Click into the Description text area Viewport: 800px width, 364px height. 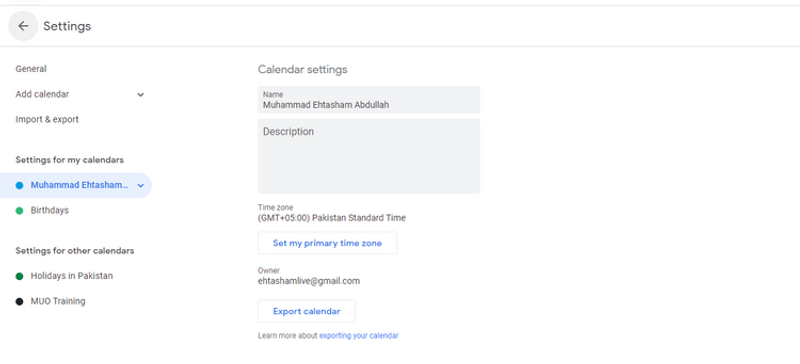tap(368, 156)
